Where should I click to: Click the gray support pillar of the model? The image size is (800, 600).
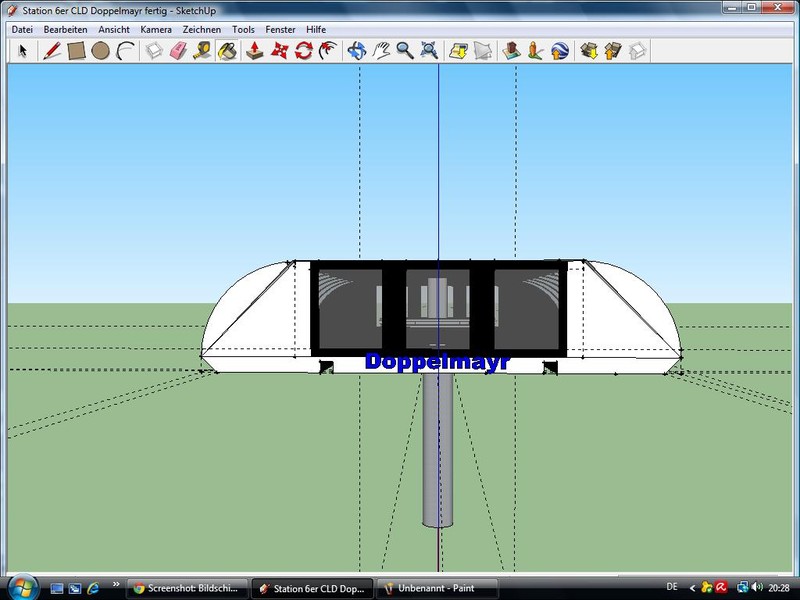pos(438,450)
